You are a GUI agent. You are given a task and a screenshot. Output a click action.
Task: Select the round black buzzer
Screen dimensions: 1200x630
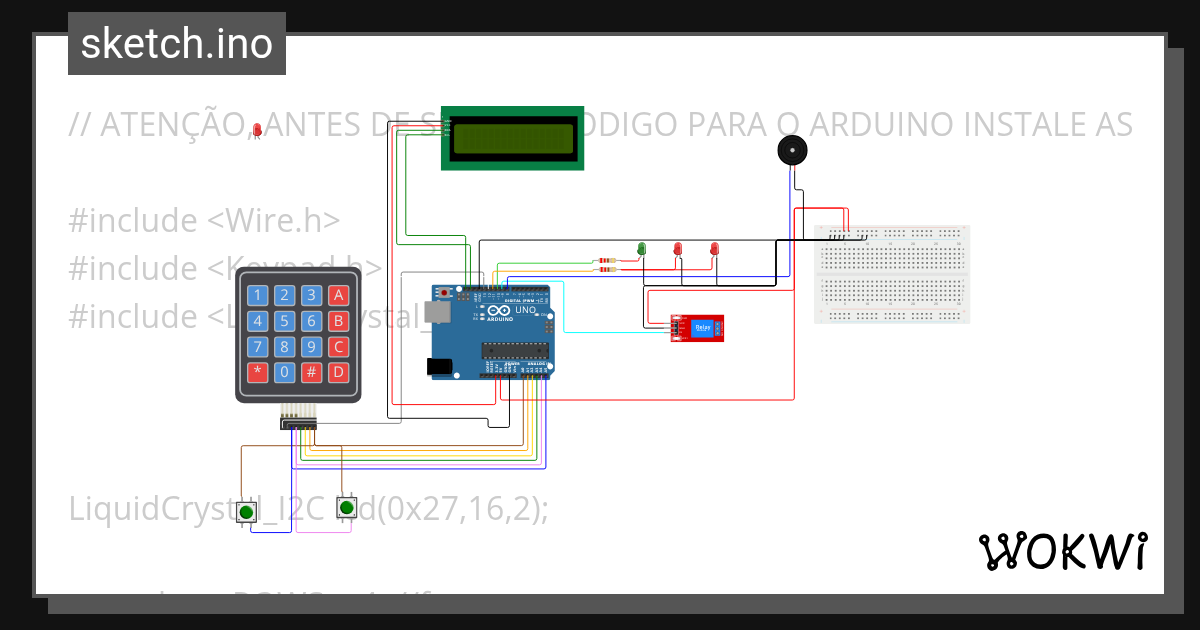(792, 150)
